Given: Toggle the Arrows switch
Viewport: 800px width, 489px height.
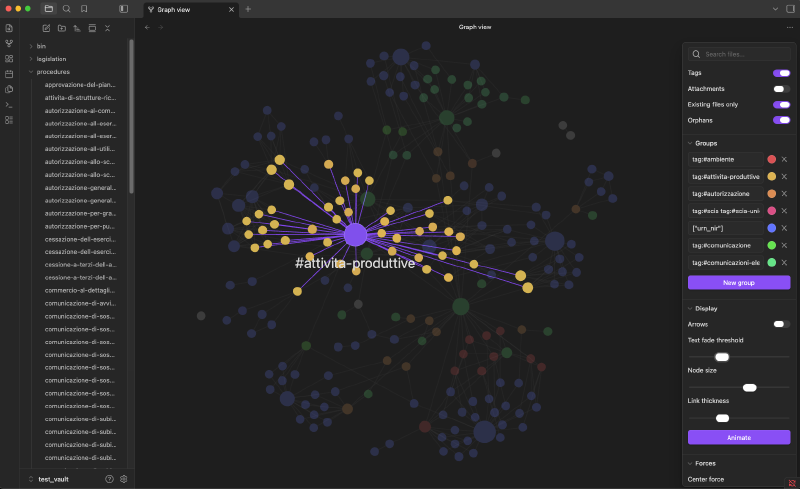Looking at the screenshot, I should [781, 324].
